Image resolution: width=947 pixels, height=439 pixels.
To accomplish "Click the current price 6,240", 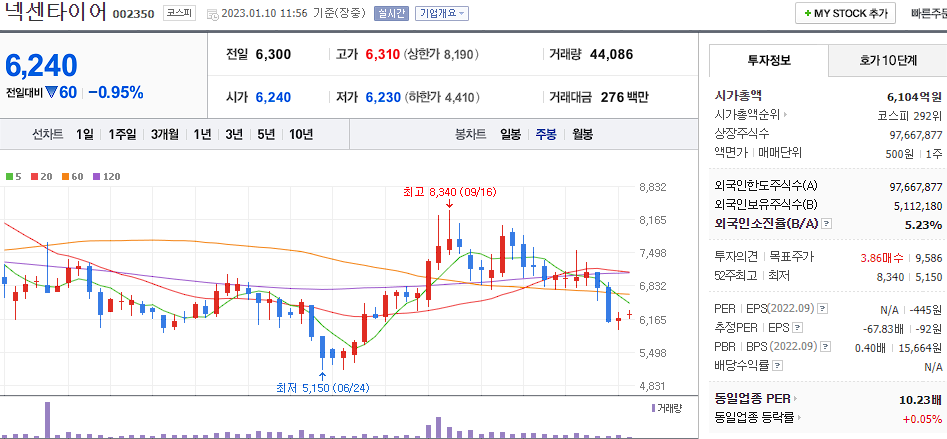I will tap(42, 65).
